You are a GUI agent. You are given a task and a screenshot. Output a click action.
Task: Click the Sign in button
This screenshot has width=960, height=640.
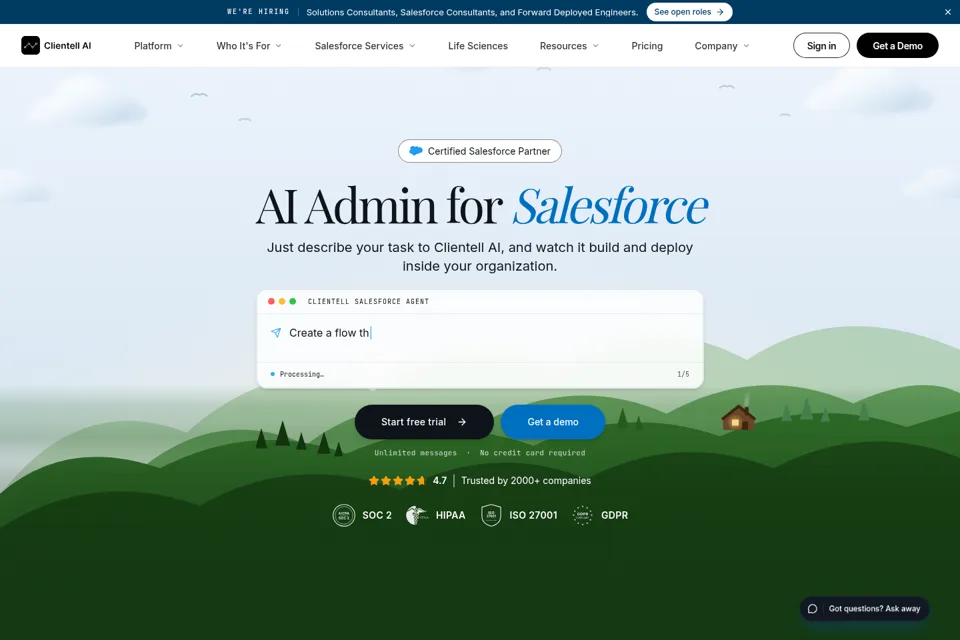pyautogui.click(x=821, y=45)
